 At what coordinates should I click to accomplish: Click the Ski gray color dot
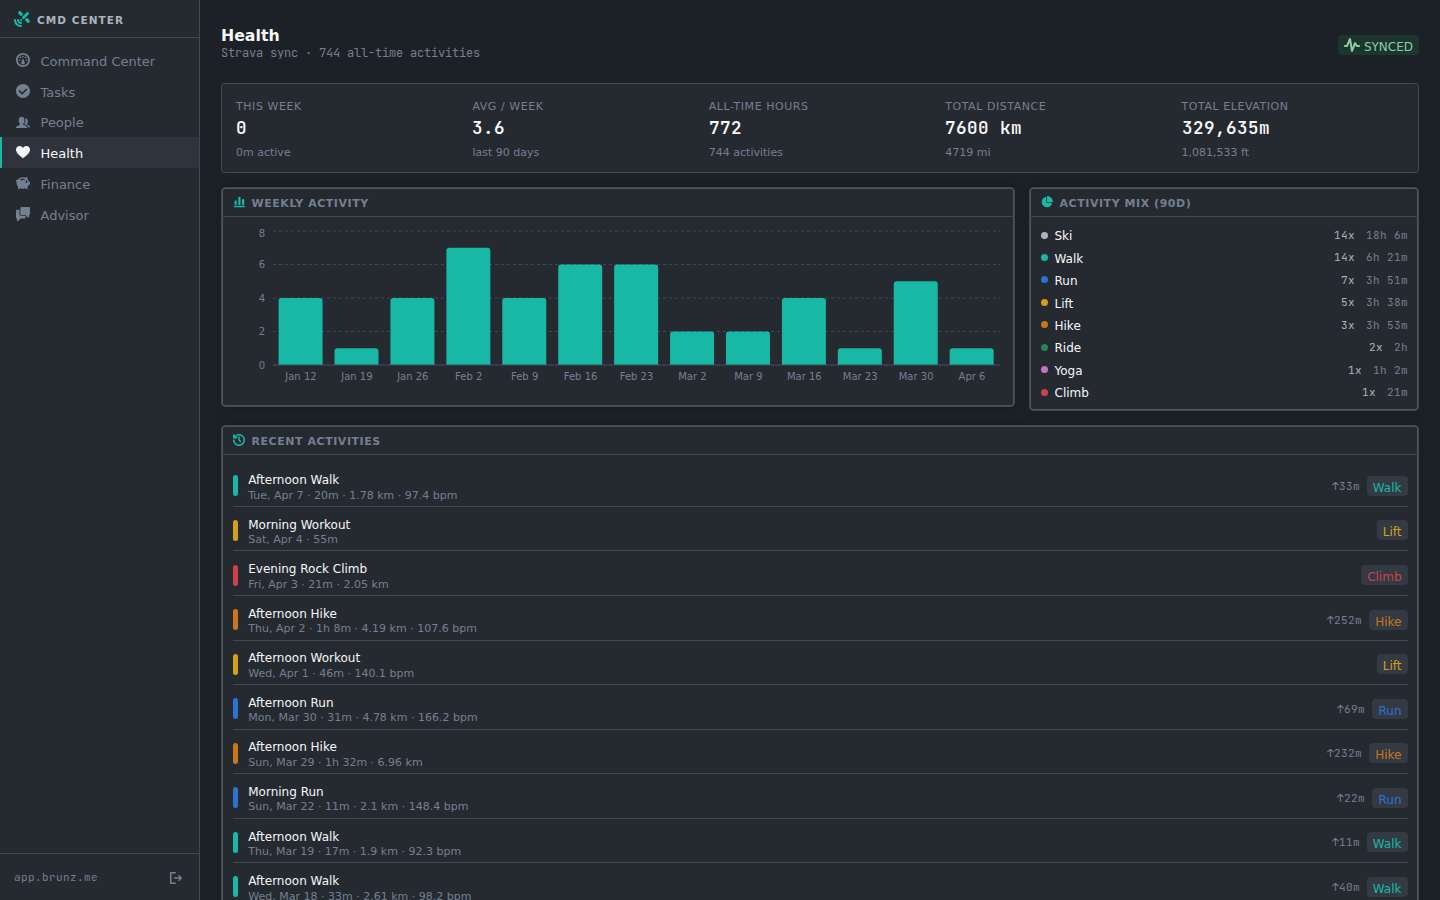coord(1044,236)
